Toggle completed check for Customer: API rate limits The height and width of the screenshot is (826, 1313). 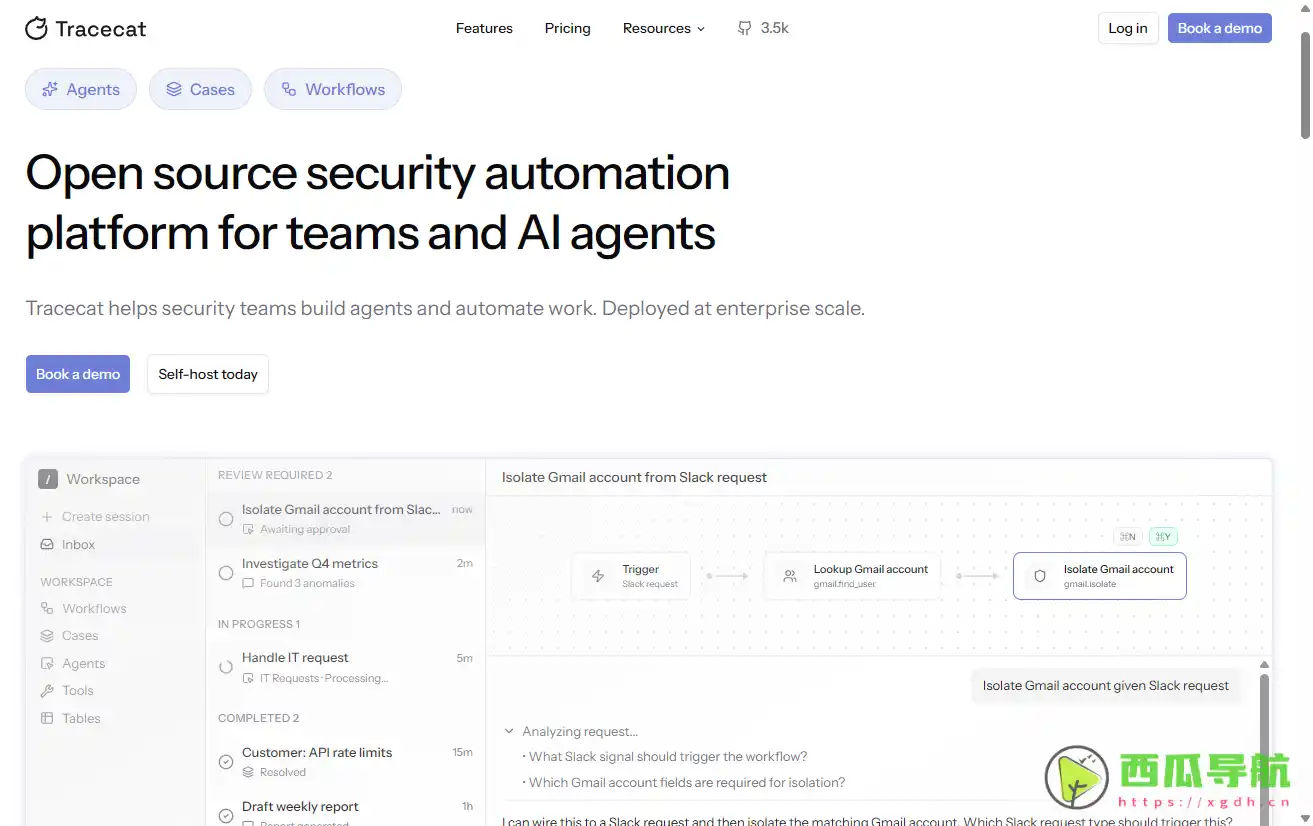(x=226, y=762)
